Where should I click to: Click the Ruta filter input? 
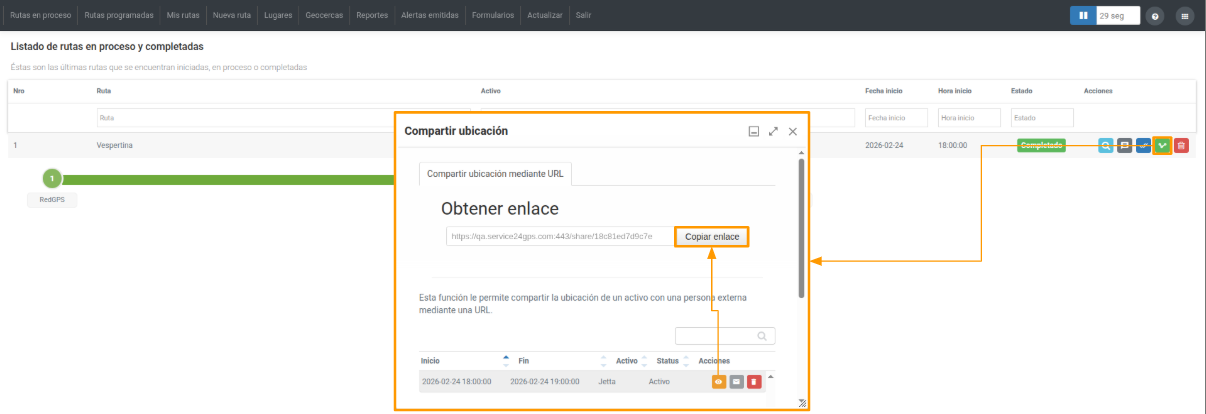[284, 117]
